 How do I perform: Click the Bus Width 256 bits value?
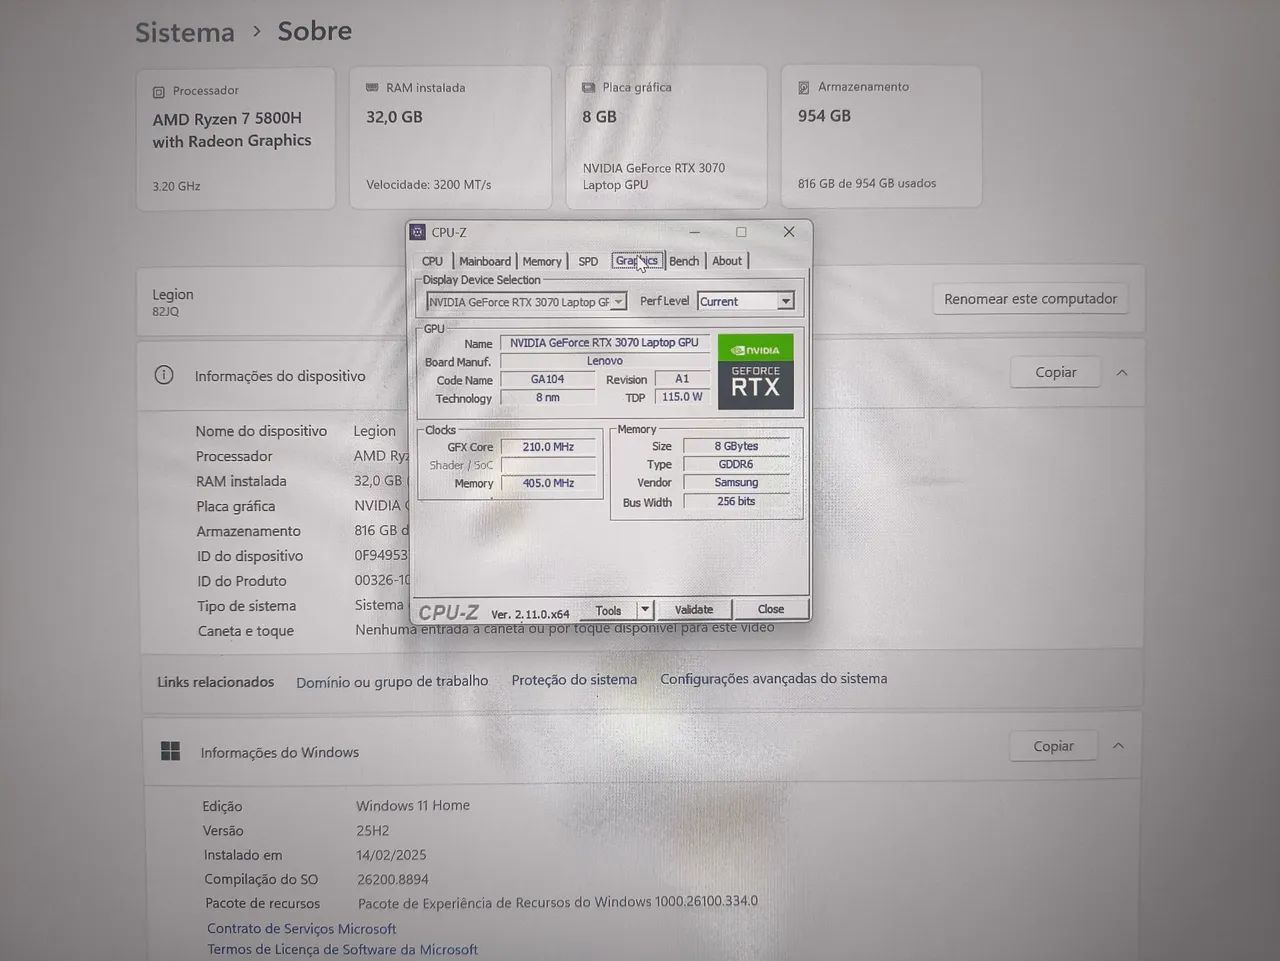(x=736, y=501)
